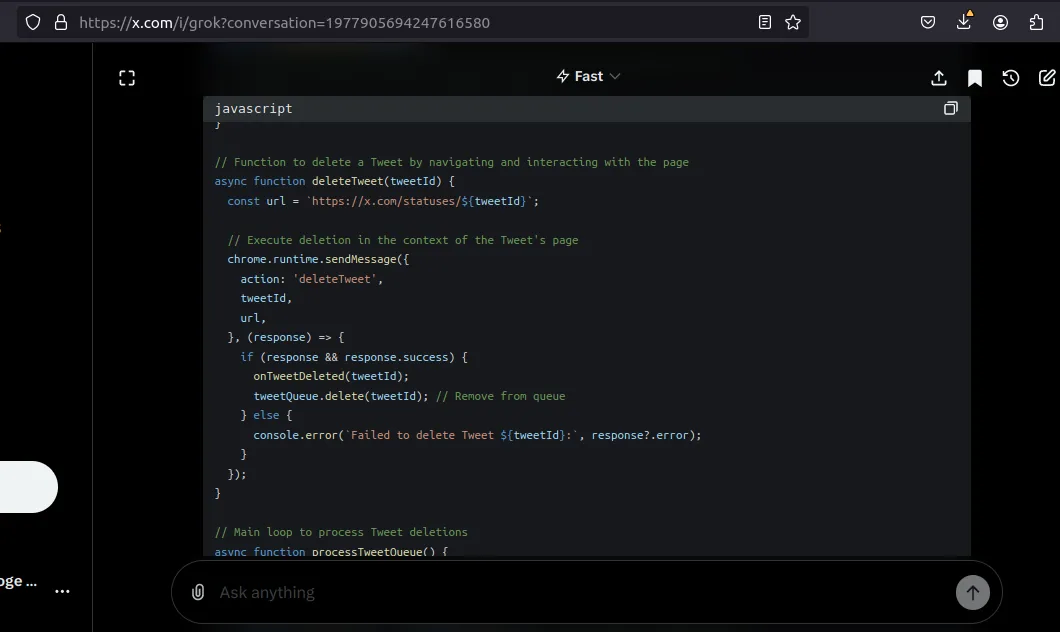Bookmark this page with the star icon
The height and width of the screenshot is (632, 1060).
793,22
